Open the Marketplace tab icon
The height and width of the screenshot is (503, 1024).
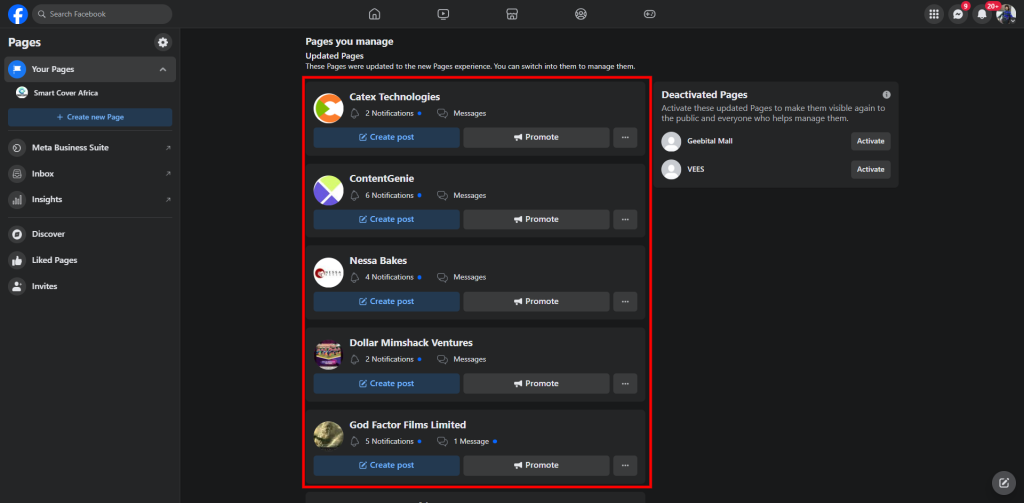(512, 14)
